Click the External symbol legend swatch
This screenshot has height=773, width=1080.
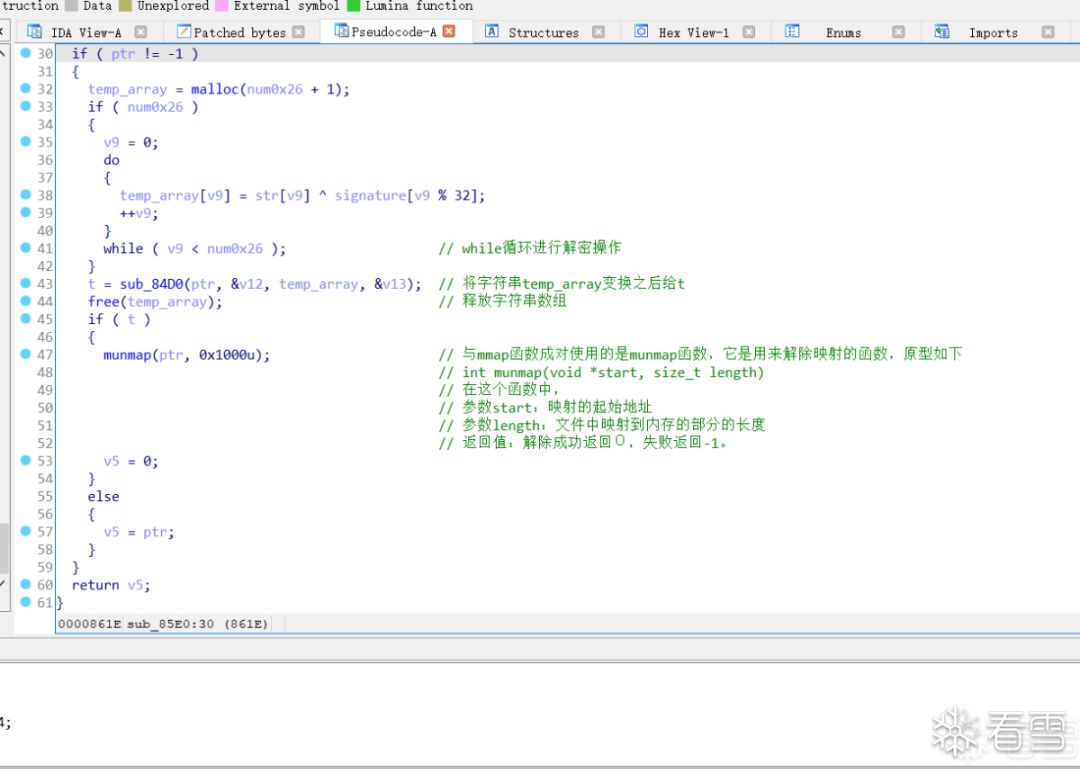[x=222, y=6]
